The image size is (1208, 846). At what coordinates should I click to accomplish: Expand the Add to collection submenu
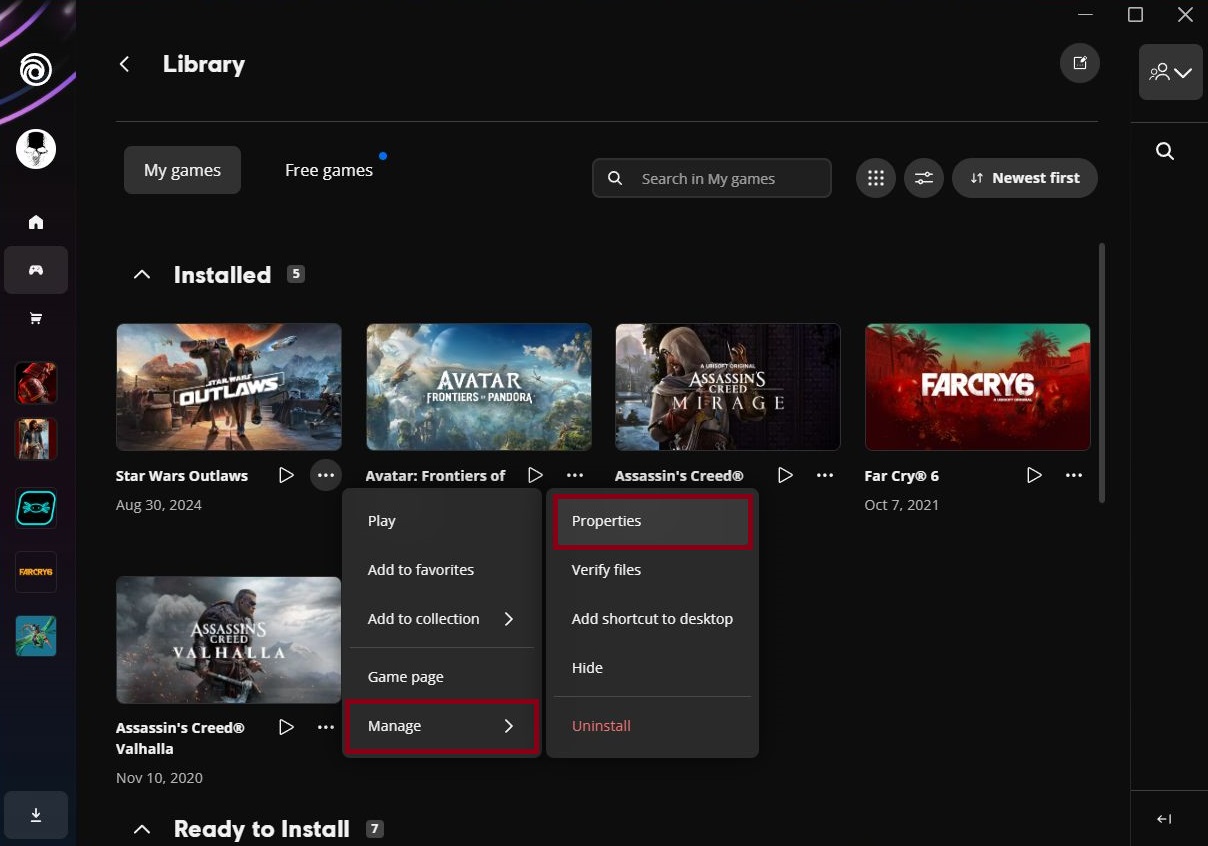(x=441, y=619)
